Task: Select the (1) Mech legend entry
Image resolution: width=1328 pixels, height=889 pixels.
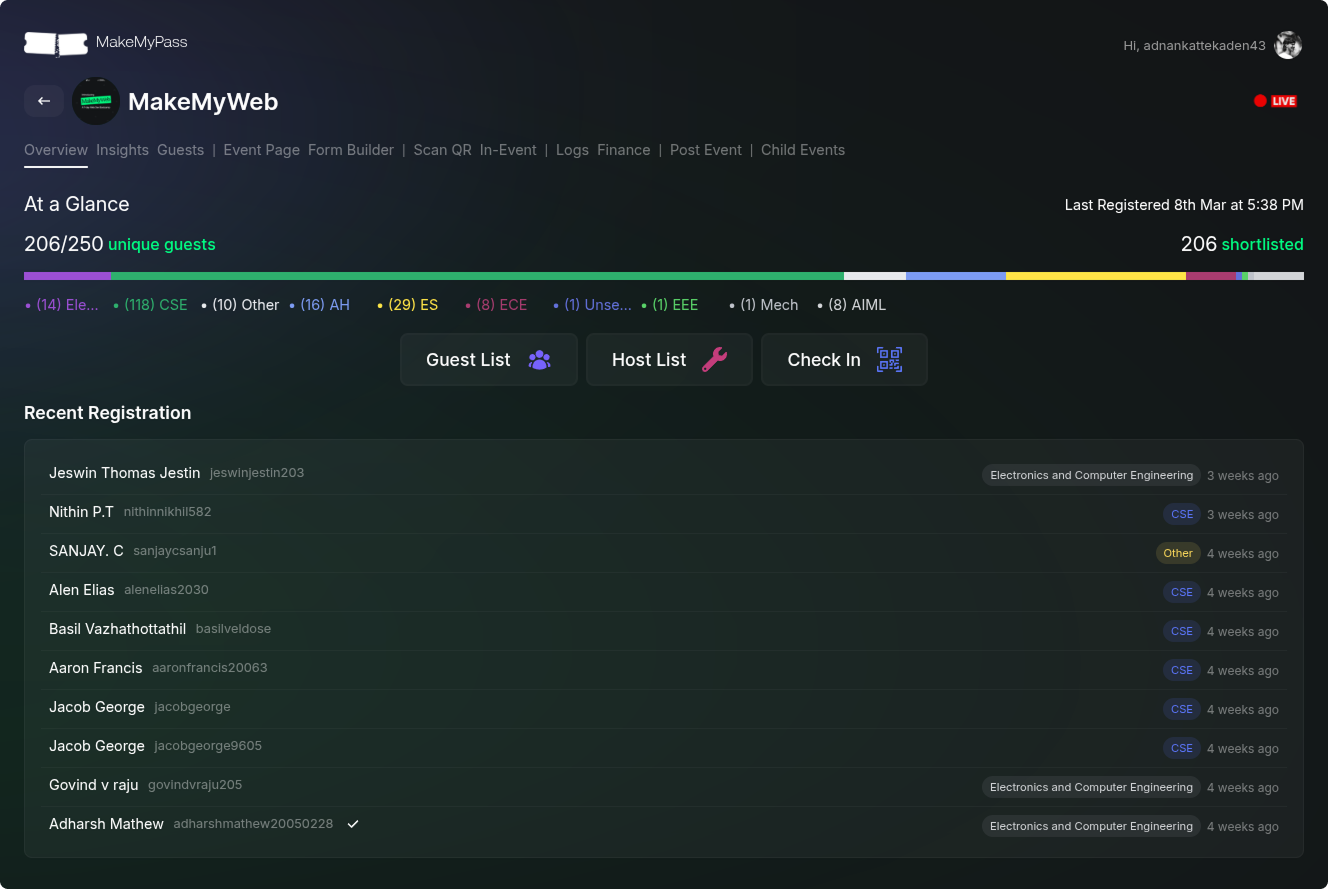Action: coord(763,305)
